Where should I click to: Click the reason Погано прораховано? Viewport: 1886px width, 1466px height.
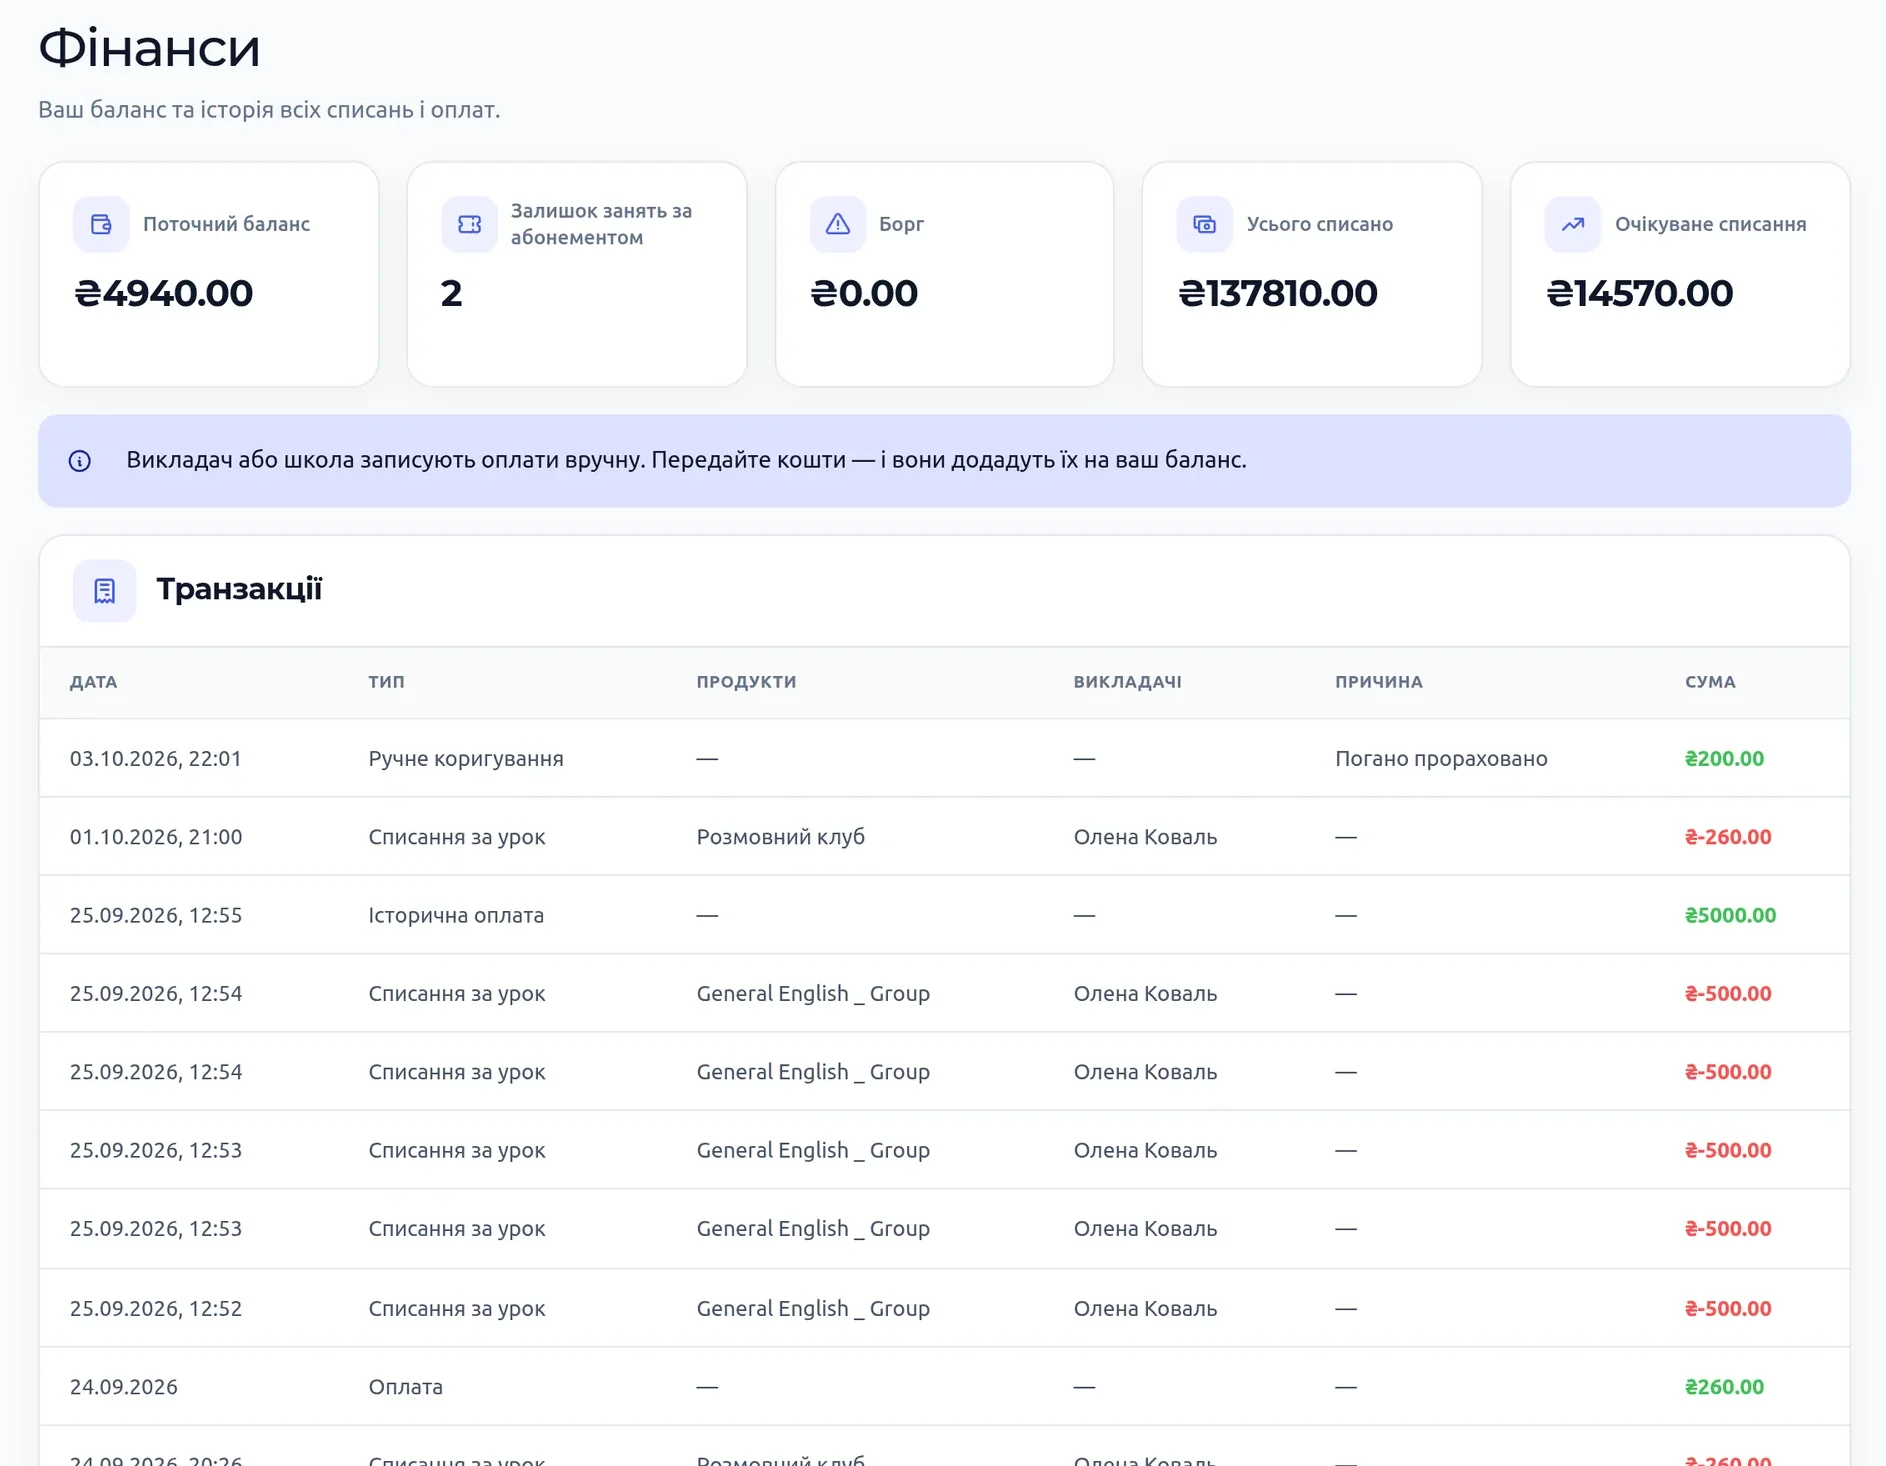coord(1441,759)
